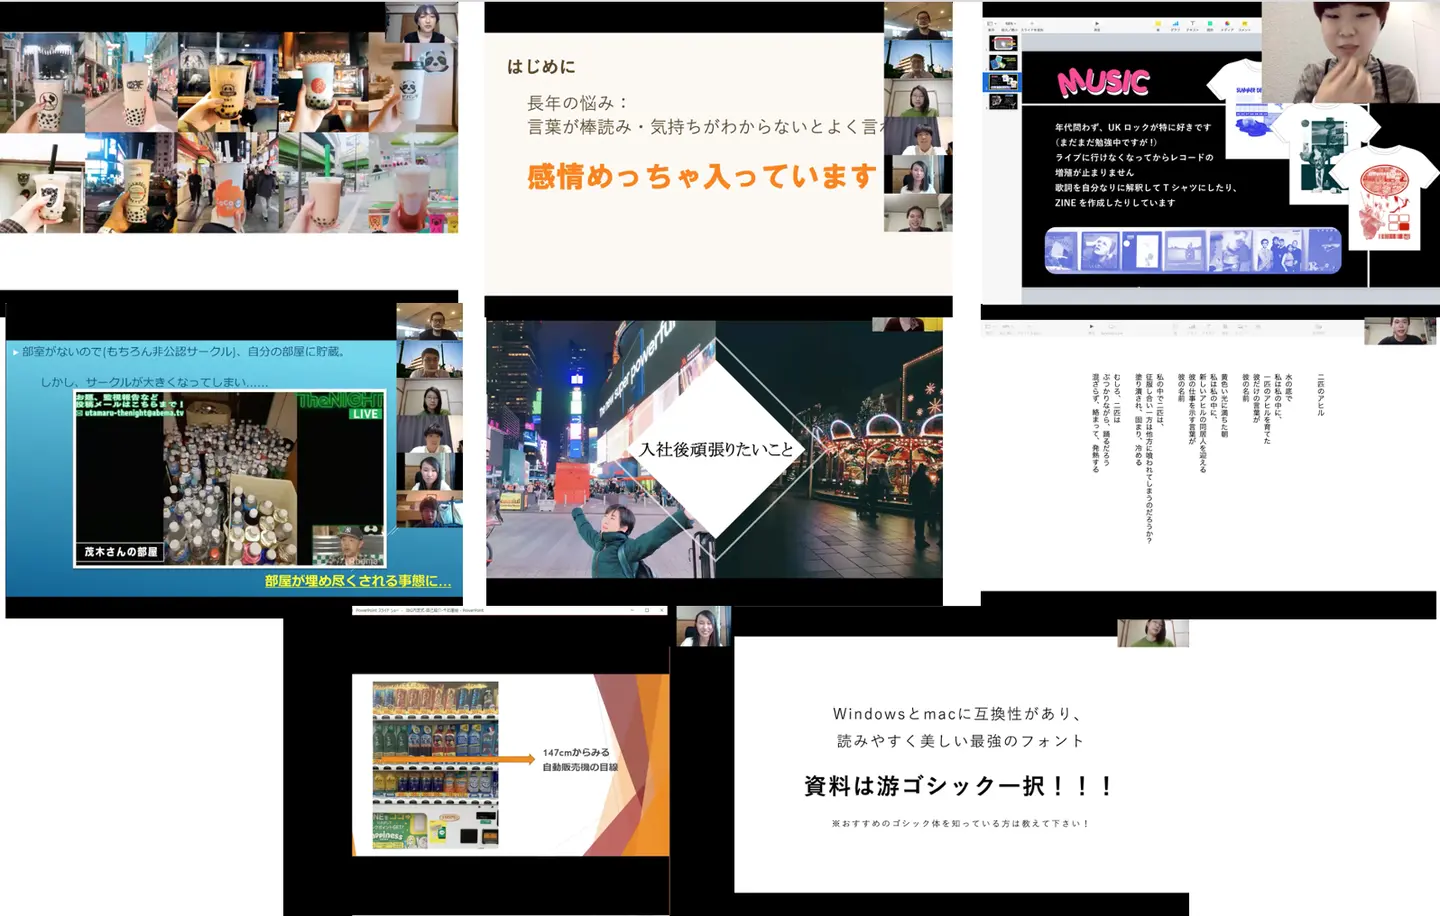
Task: Click the Comment icon in Keynote toolbar
Action: [x=1244, y=24]
